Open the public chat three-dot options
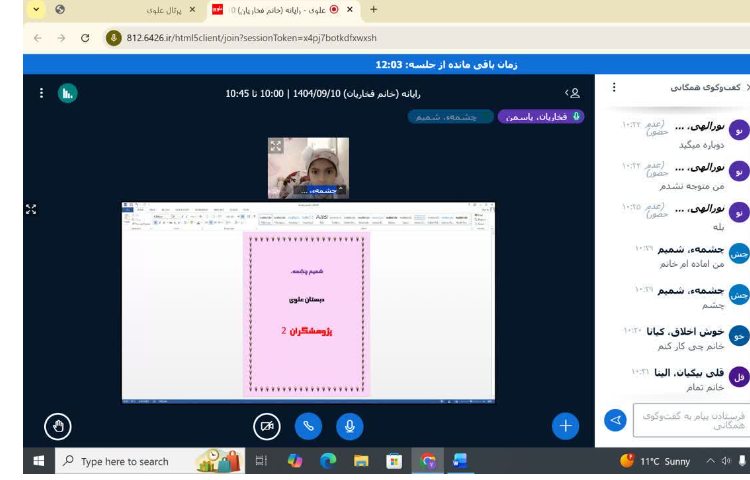Image resolution: width=750 pixels, height=480 pixels. click(614, 87)
